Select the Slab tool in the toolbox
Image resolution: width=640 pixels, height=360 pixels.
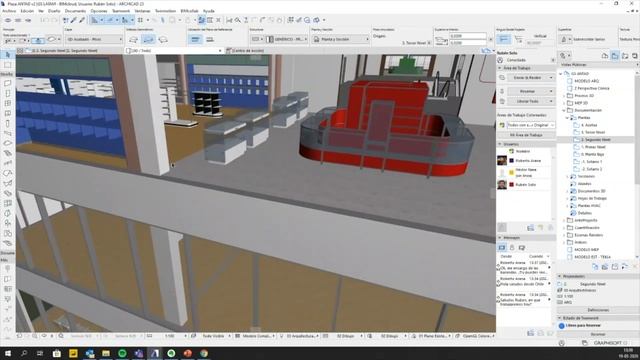coord(7,143)
